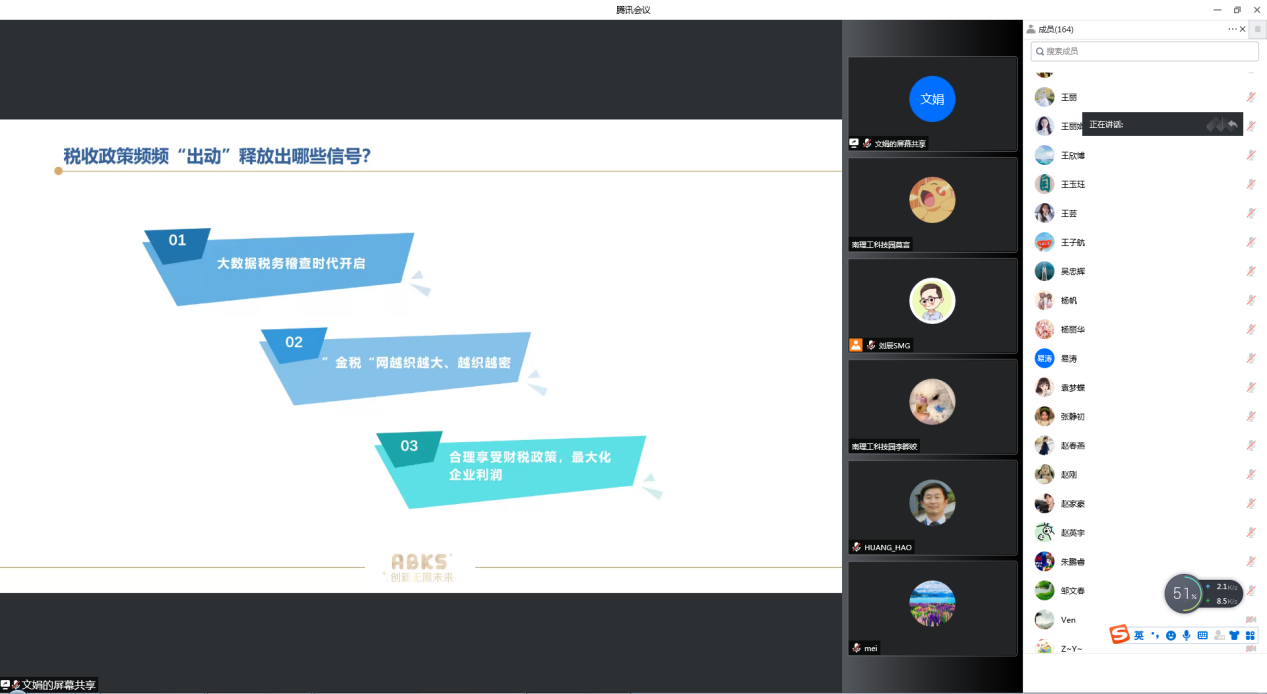Open the Sogou toolbox grid icon

(1249, 635)
